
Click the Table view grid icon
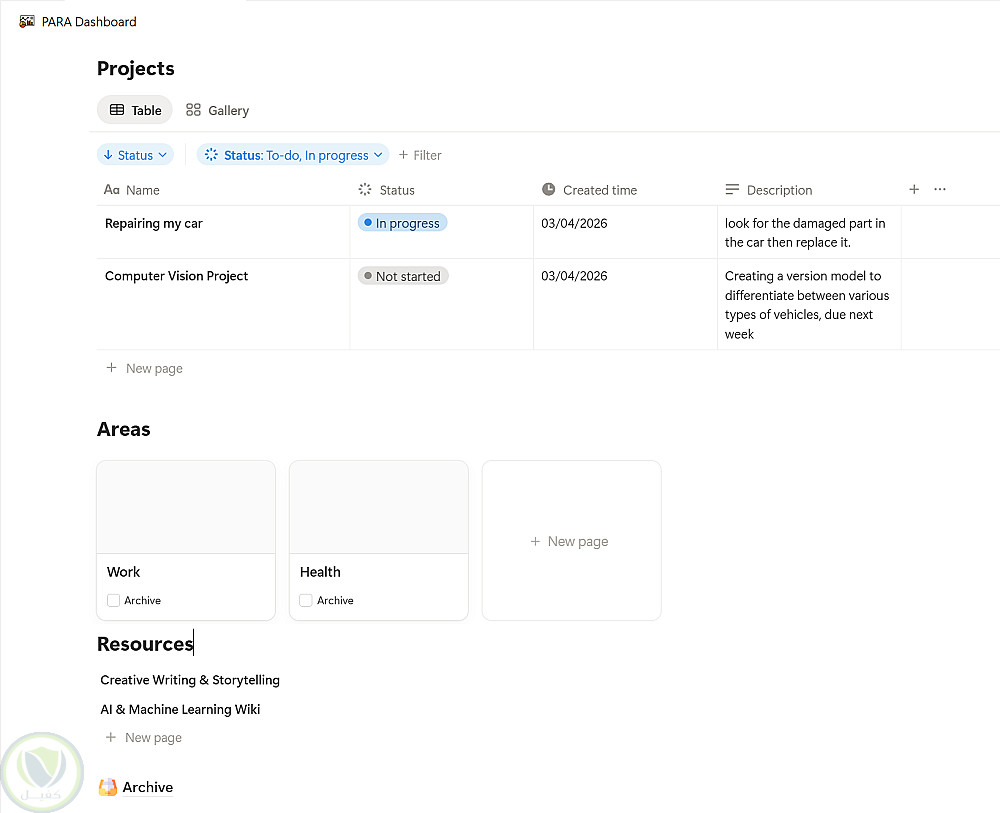117,110
